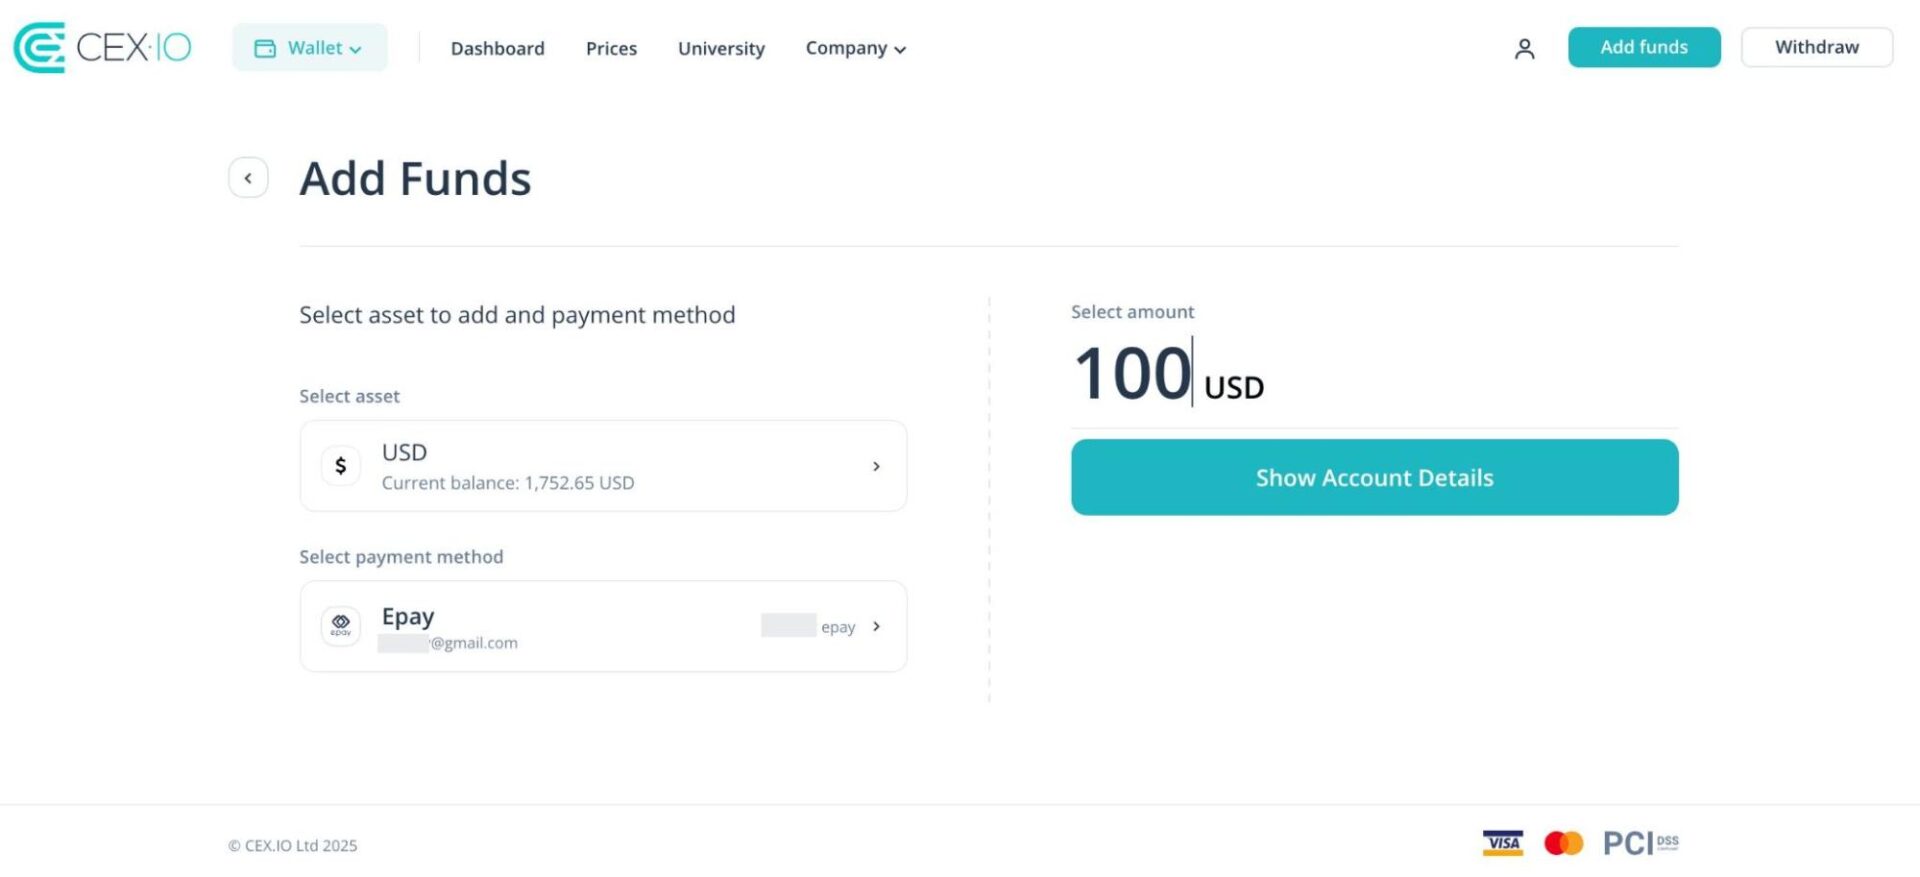Click Show Account Details
This screenshot has width=1920, height=877.
pyautogui.click(x=1374, y=478)
